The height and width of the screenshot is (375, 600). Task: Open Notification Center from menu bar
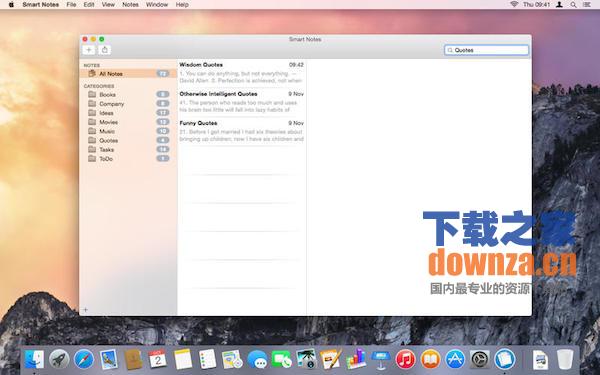[x=587, y=5]
